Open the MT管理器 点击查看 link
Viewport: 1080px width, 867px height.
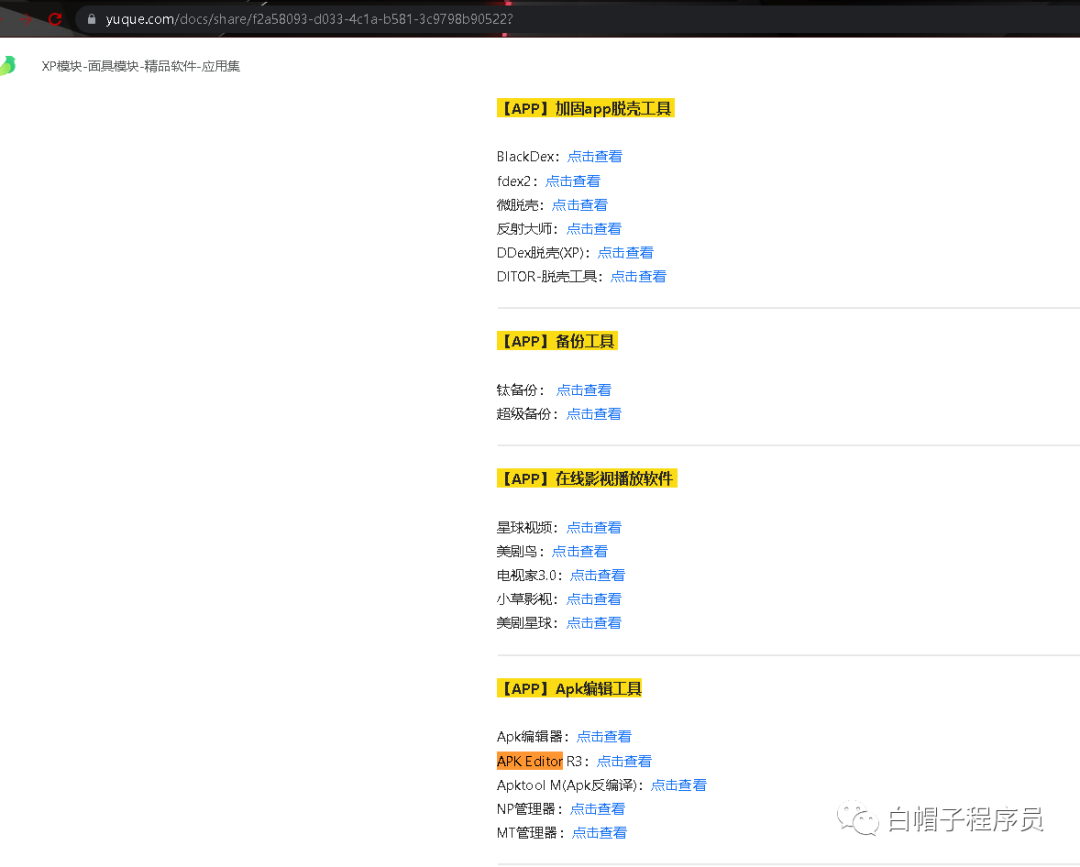[599, 833]
